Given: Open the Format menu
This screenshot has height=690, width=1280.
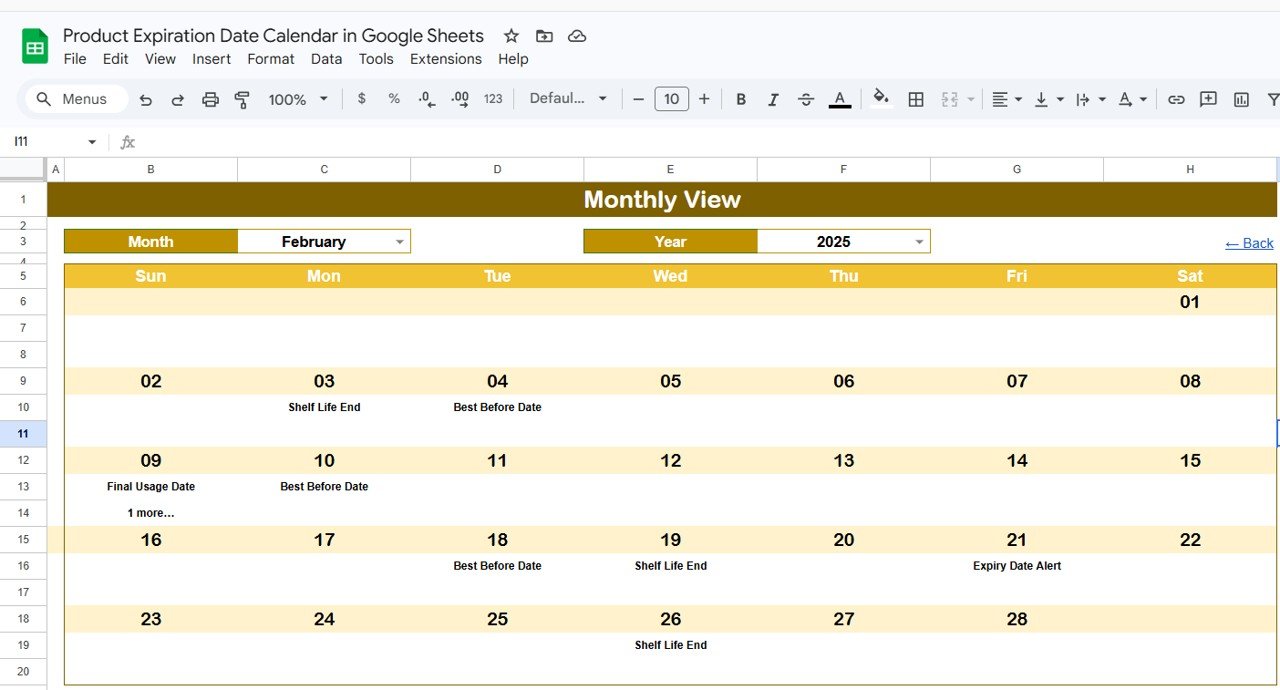Looking at the screenshot, I should [x=271, y=59].
